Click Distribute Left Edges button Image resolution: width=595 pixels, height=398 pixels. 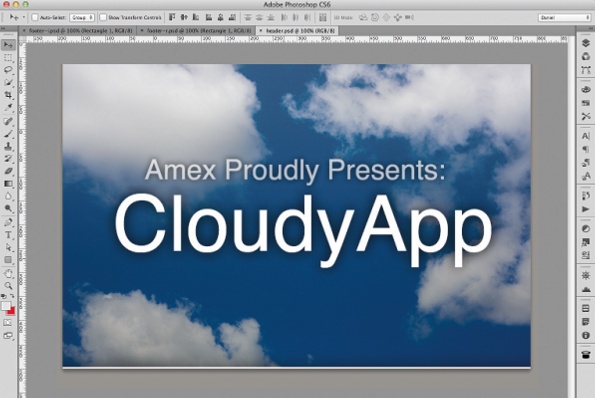click(284, 17)
